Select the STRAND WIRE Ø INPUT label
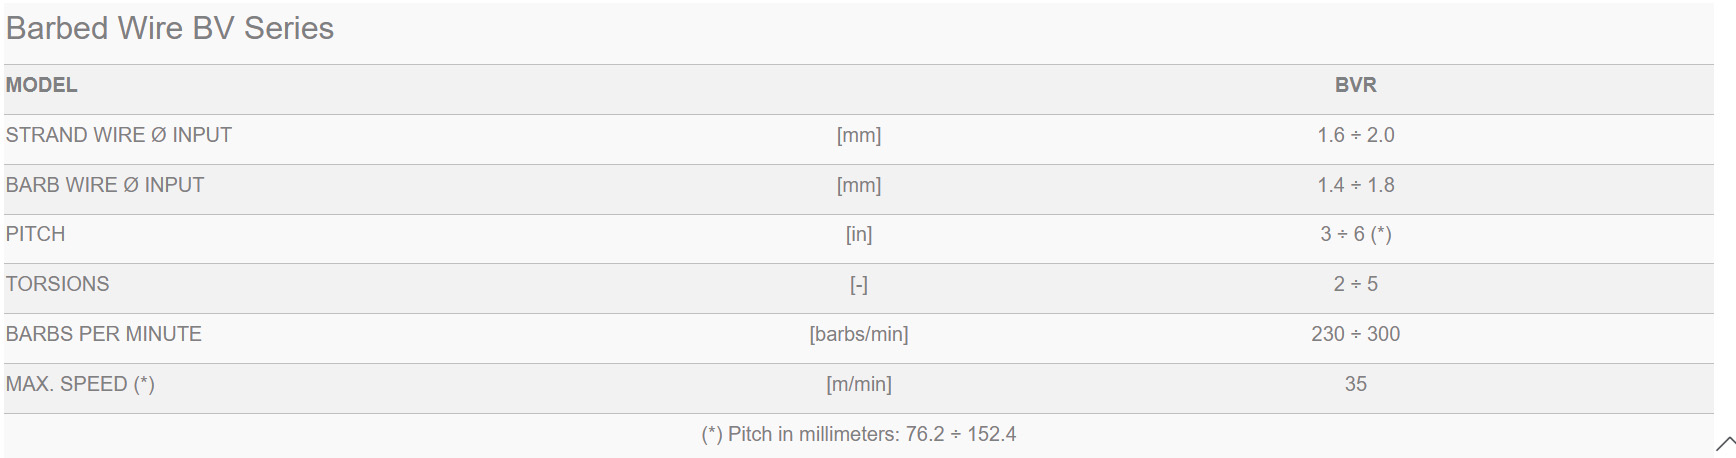Viewport: 1736px width, 458px height. click(x=119, y=135)
